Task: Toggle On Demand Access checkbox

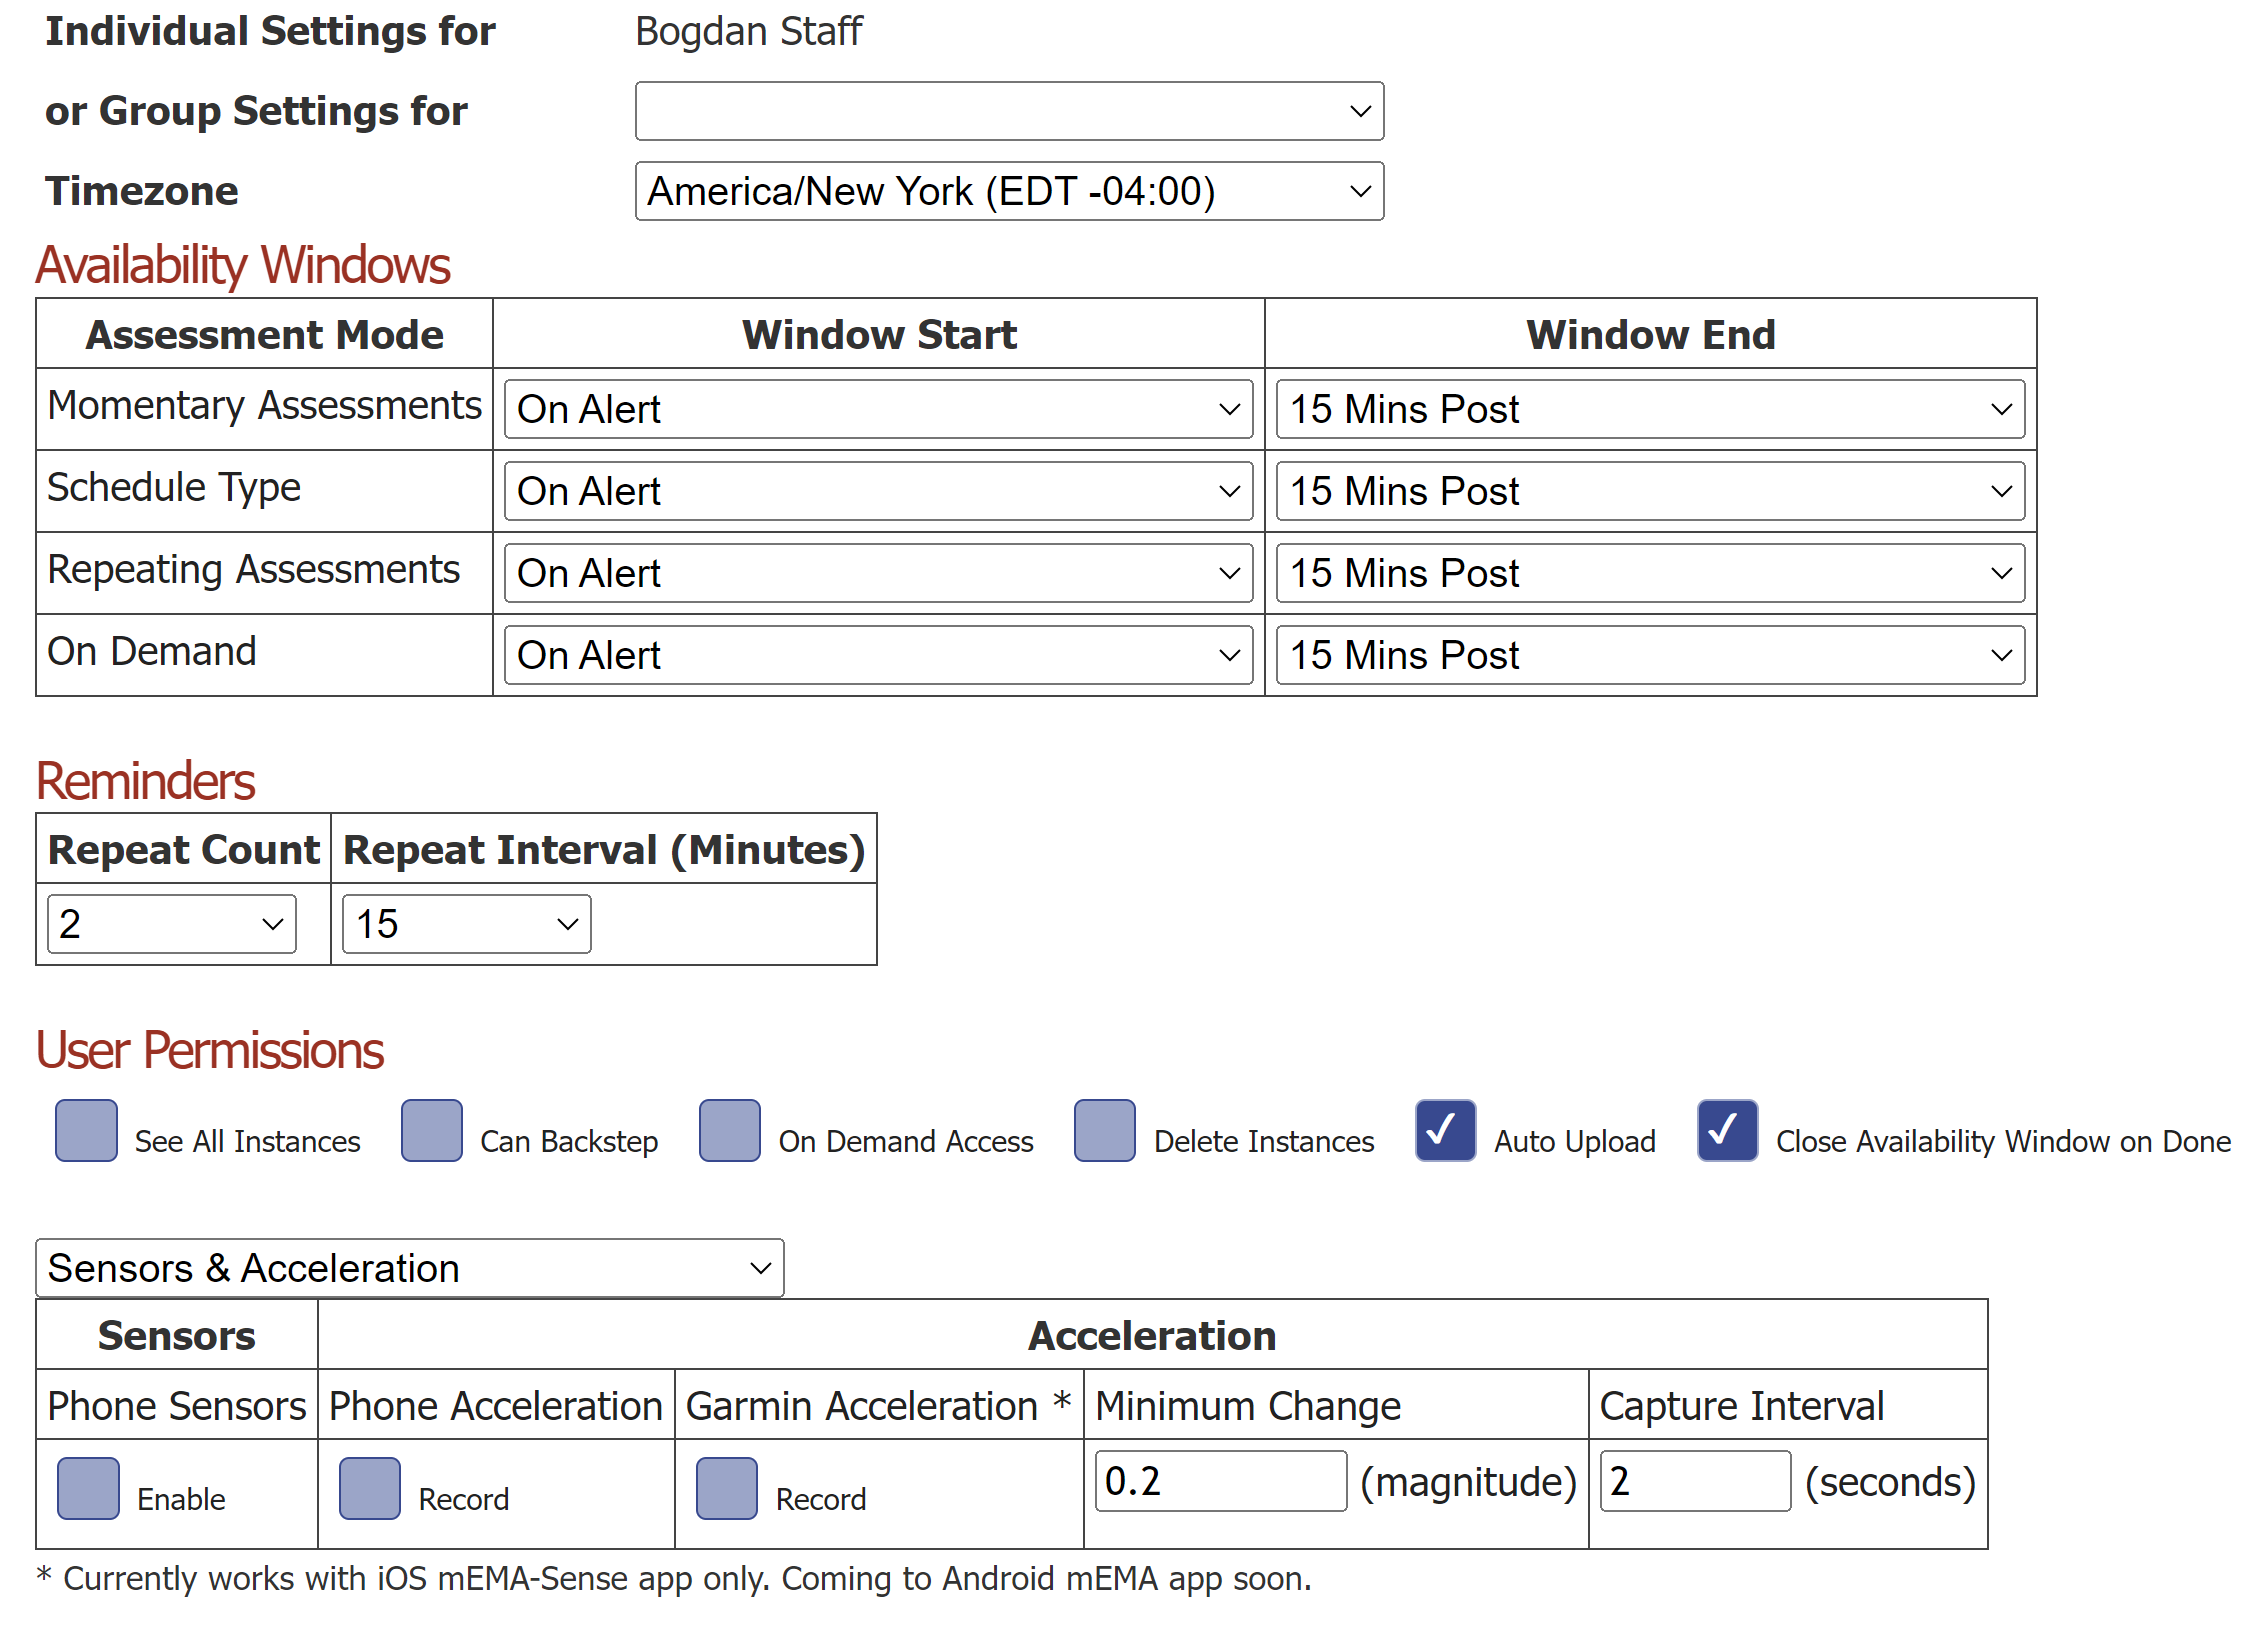Action: 729,1130
